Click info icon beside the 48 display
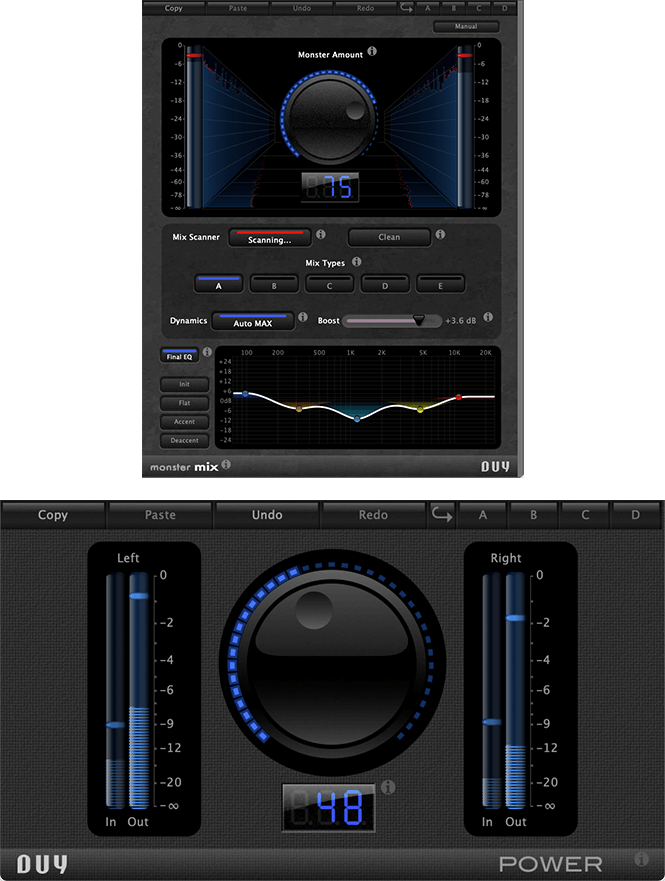Image resolution: width=665 pixels, height=881 pixels. tap(388, 788)
